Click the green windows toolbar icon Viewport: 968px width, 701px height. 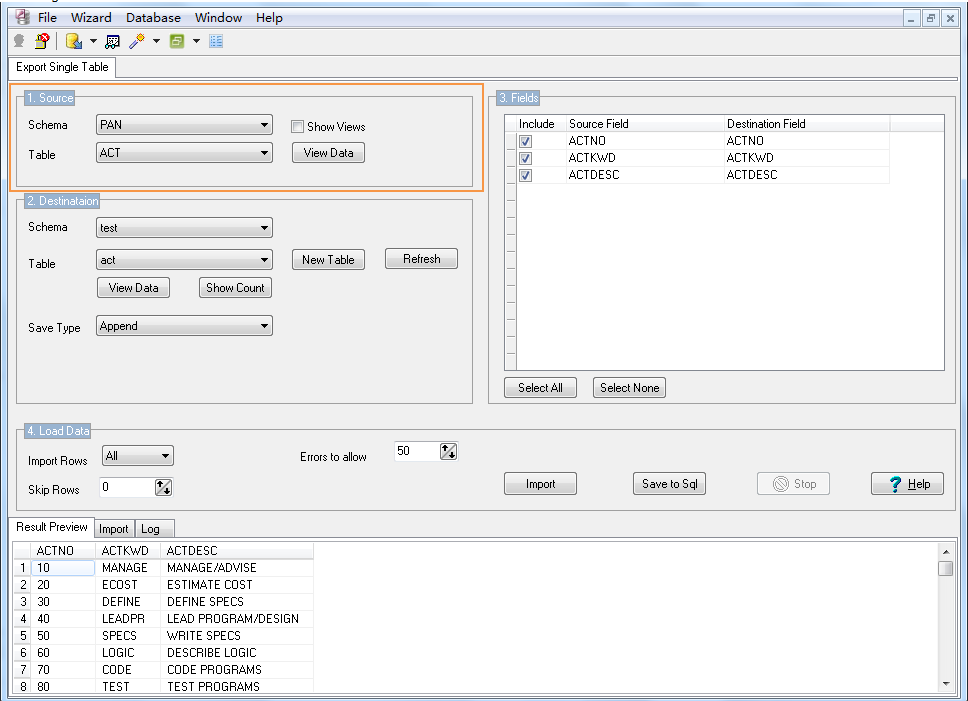(177, 41)
